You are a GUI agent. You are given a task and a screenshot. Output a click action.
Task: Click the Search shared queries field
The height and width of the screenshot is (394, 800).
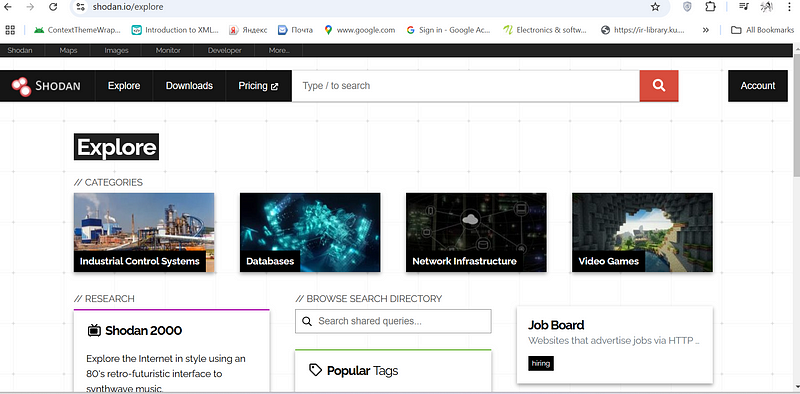393,321
